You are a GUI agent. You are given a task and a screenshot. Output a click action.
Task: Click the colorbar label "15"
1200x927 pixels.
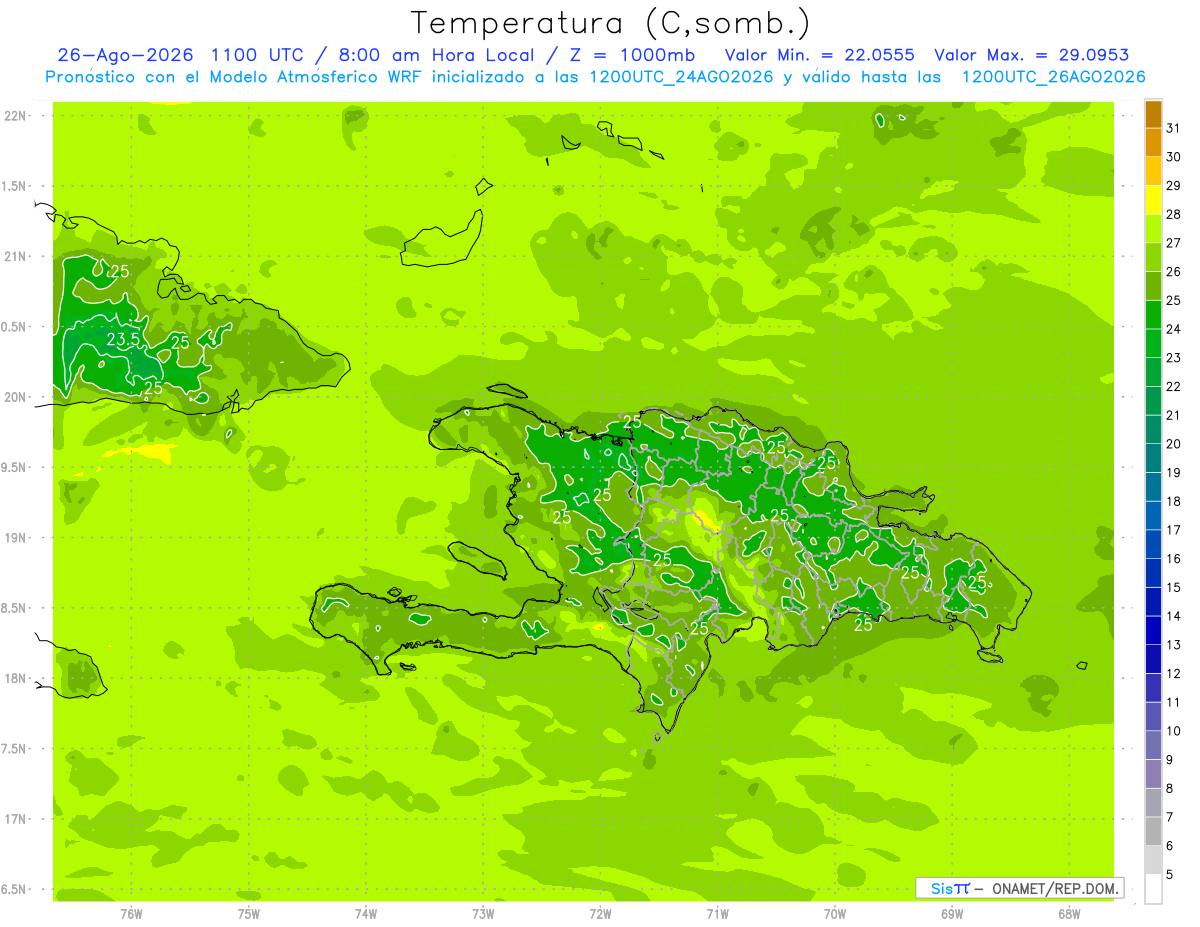(x=1174, y=587)
